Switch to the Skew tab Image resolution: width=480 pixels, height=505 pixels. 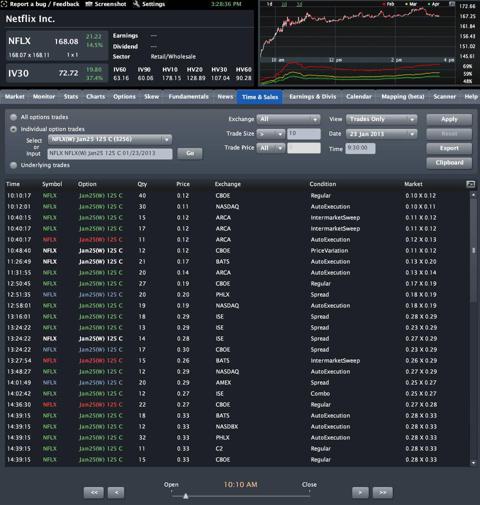click(x=152, y=97)
